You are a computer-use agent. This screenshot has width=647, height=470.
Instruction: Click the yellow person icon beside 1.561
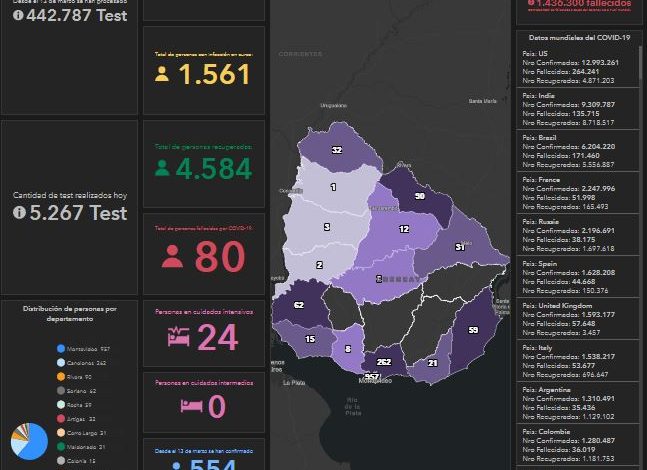pyautogui.click(x=162, y=73)
